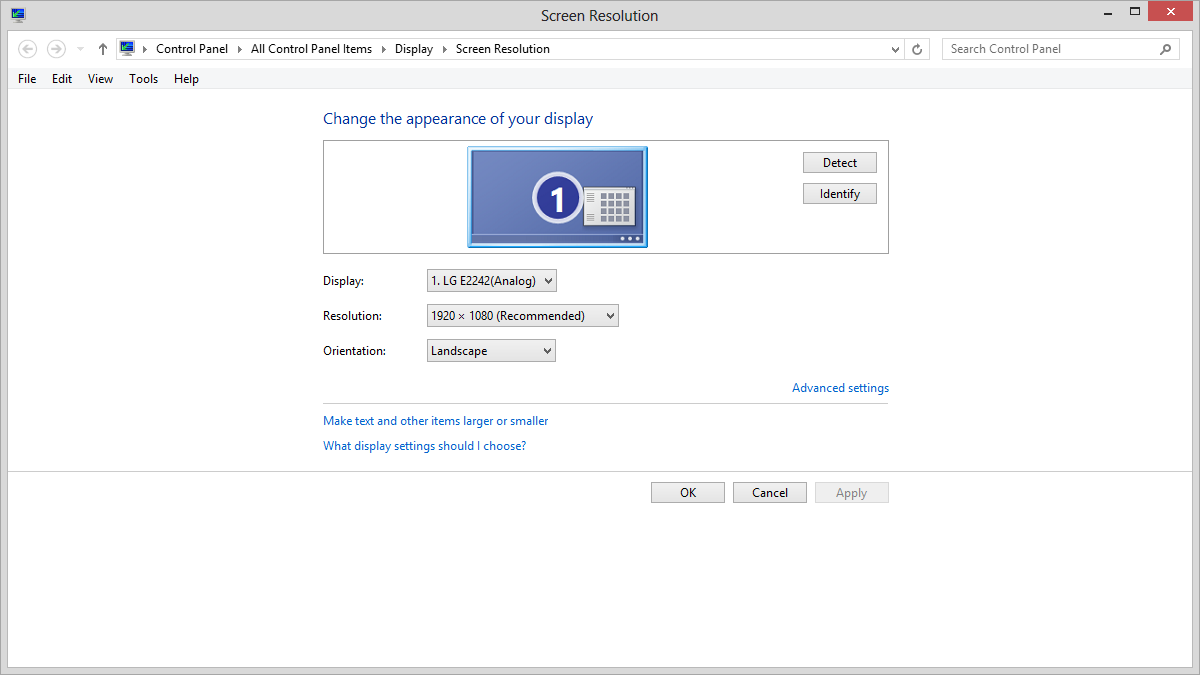Image resolution: width=1200 pixels, height=675 pixels.
Task: Open the File menu
Action: (27, 79)
